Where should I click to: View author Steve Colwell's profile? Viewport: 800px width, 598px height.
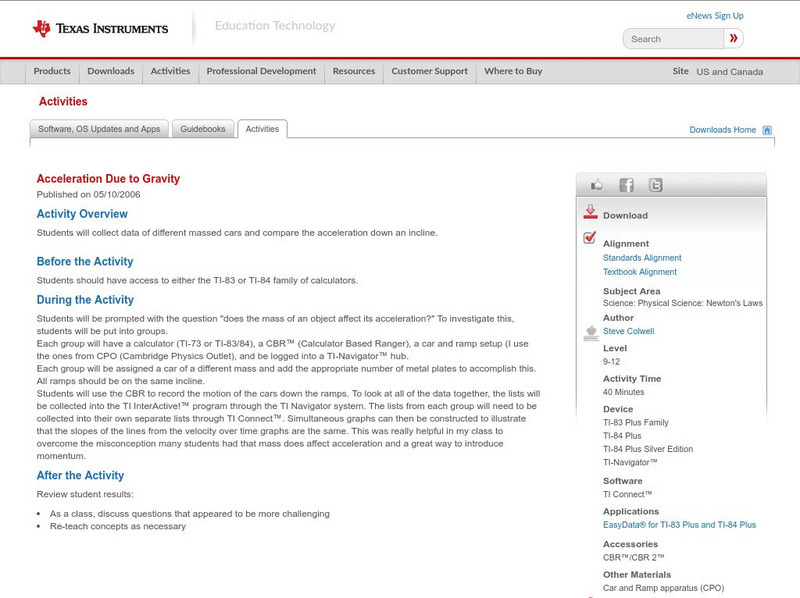coord(628,331)
